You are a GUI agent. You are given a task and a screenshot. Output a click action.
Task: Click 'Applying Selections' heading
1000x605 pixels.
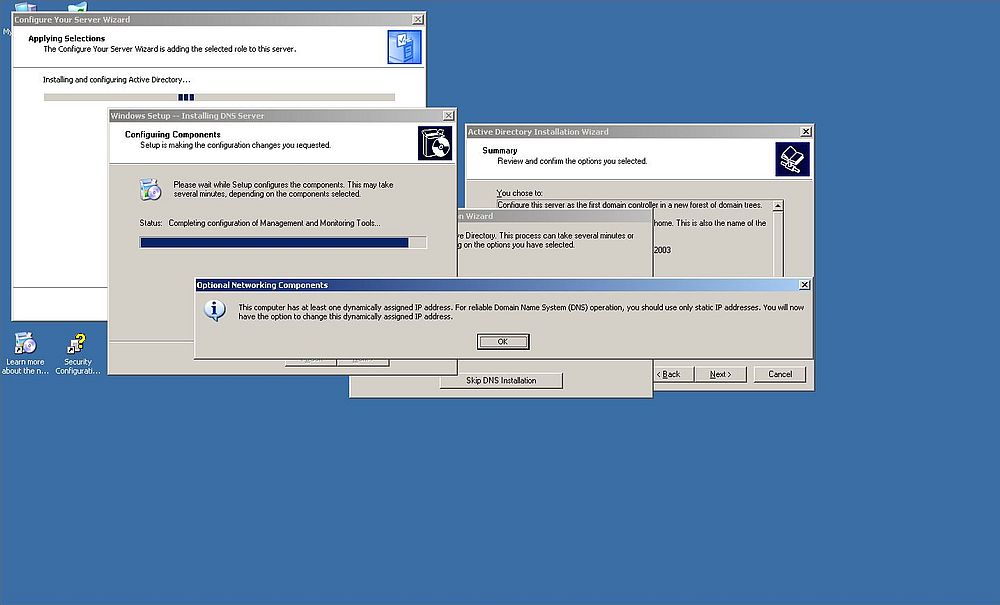pyautogui.click(x=66, y=38)
